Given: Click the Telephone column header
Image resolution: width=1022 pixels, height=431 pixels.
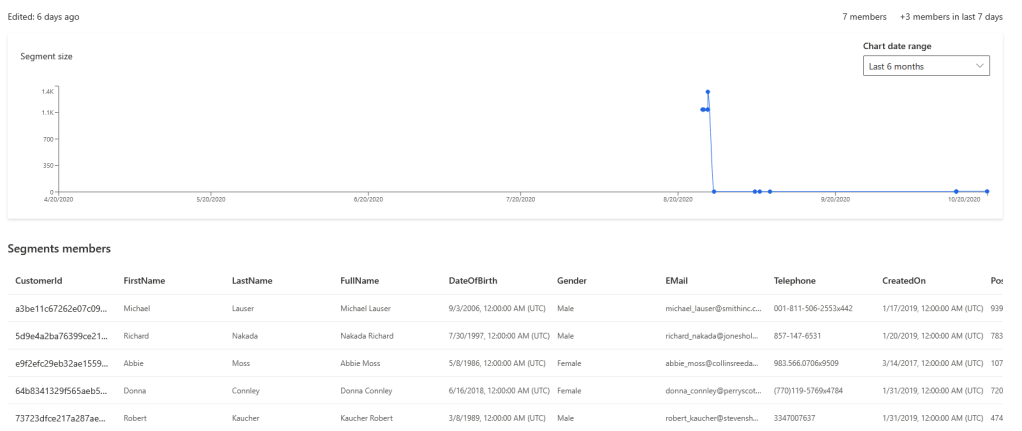Looking at the screenshot, I should point(795,281).
